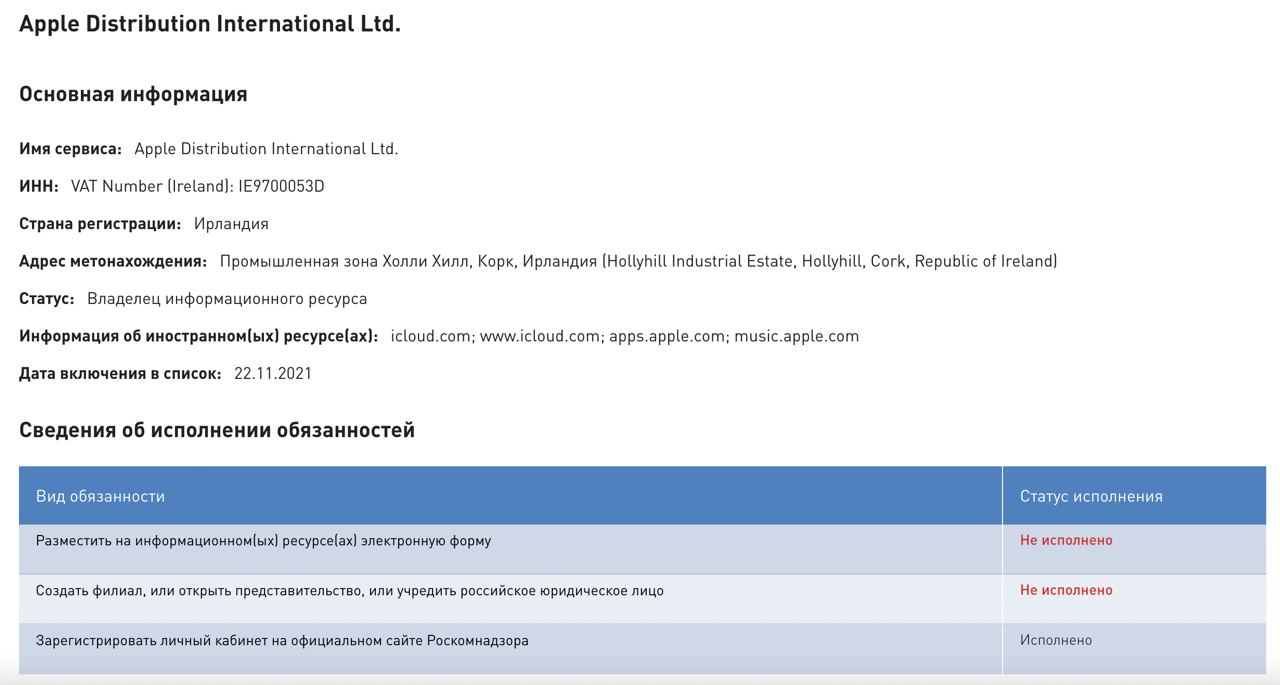Select the service name value Apple Distribution International Ltd.
The height and width of the screenshot is (685, 1280).
coord(266,149)
